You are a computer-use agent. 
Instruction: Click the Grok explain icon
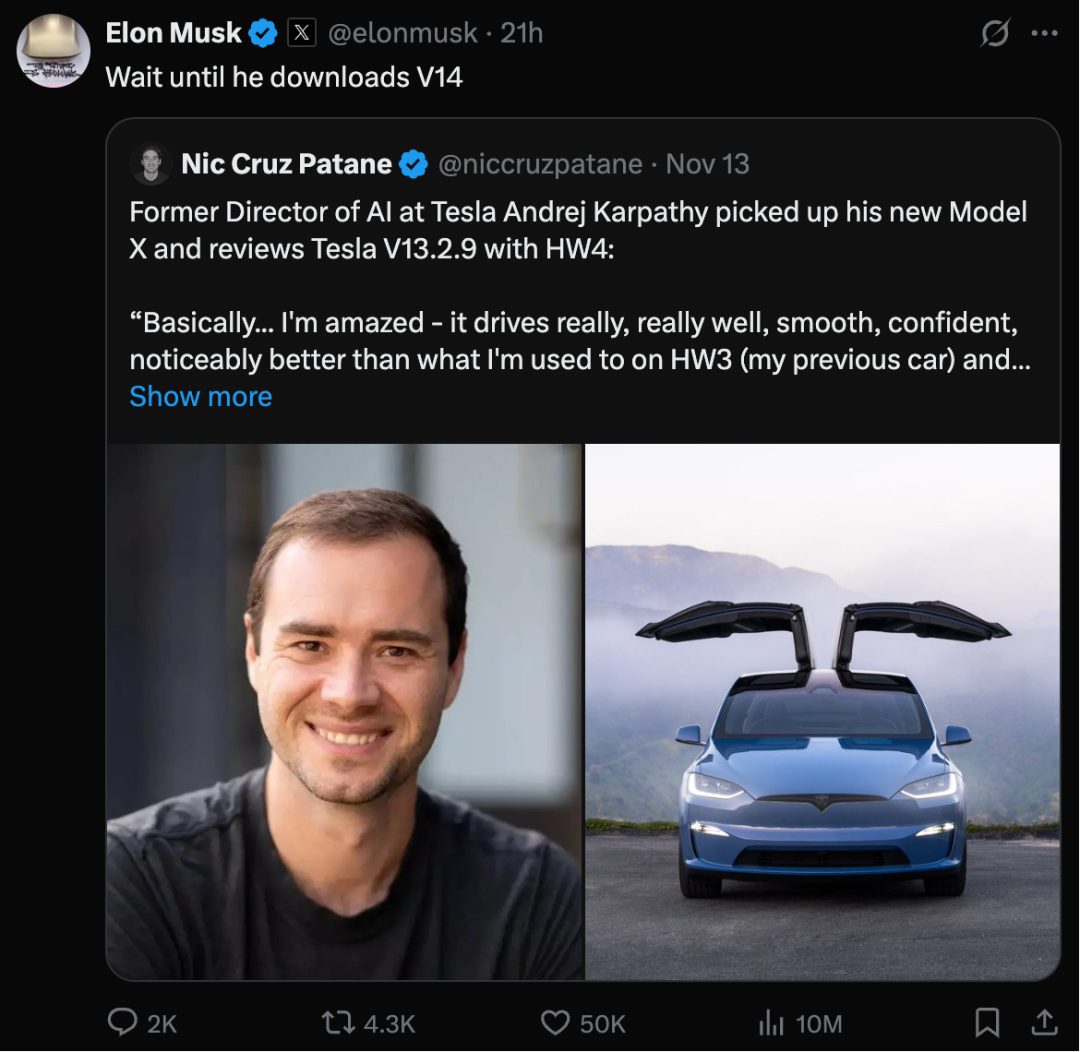(x=995, y=33)
